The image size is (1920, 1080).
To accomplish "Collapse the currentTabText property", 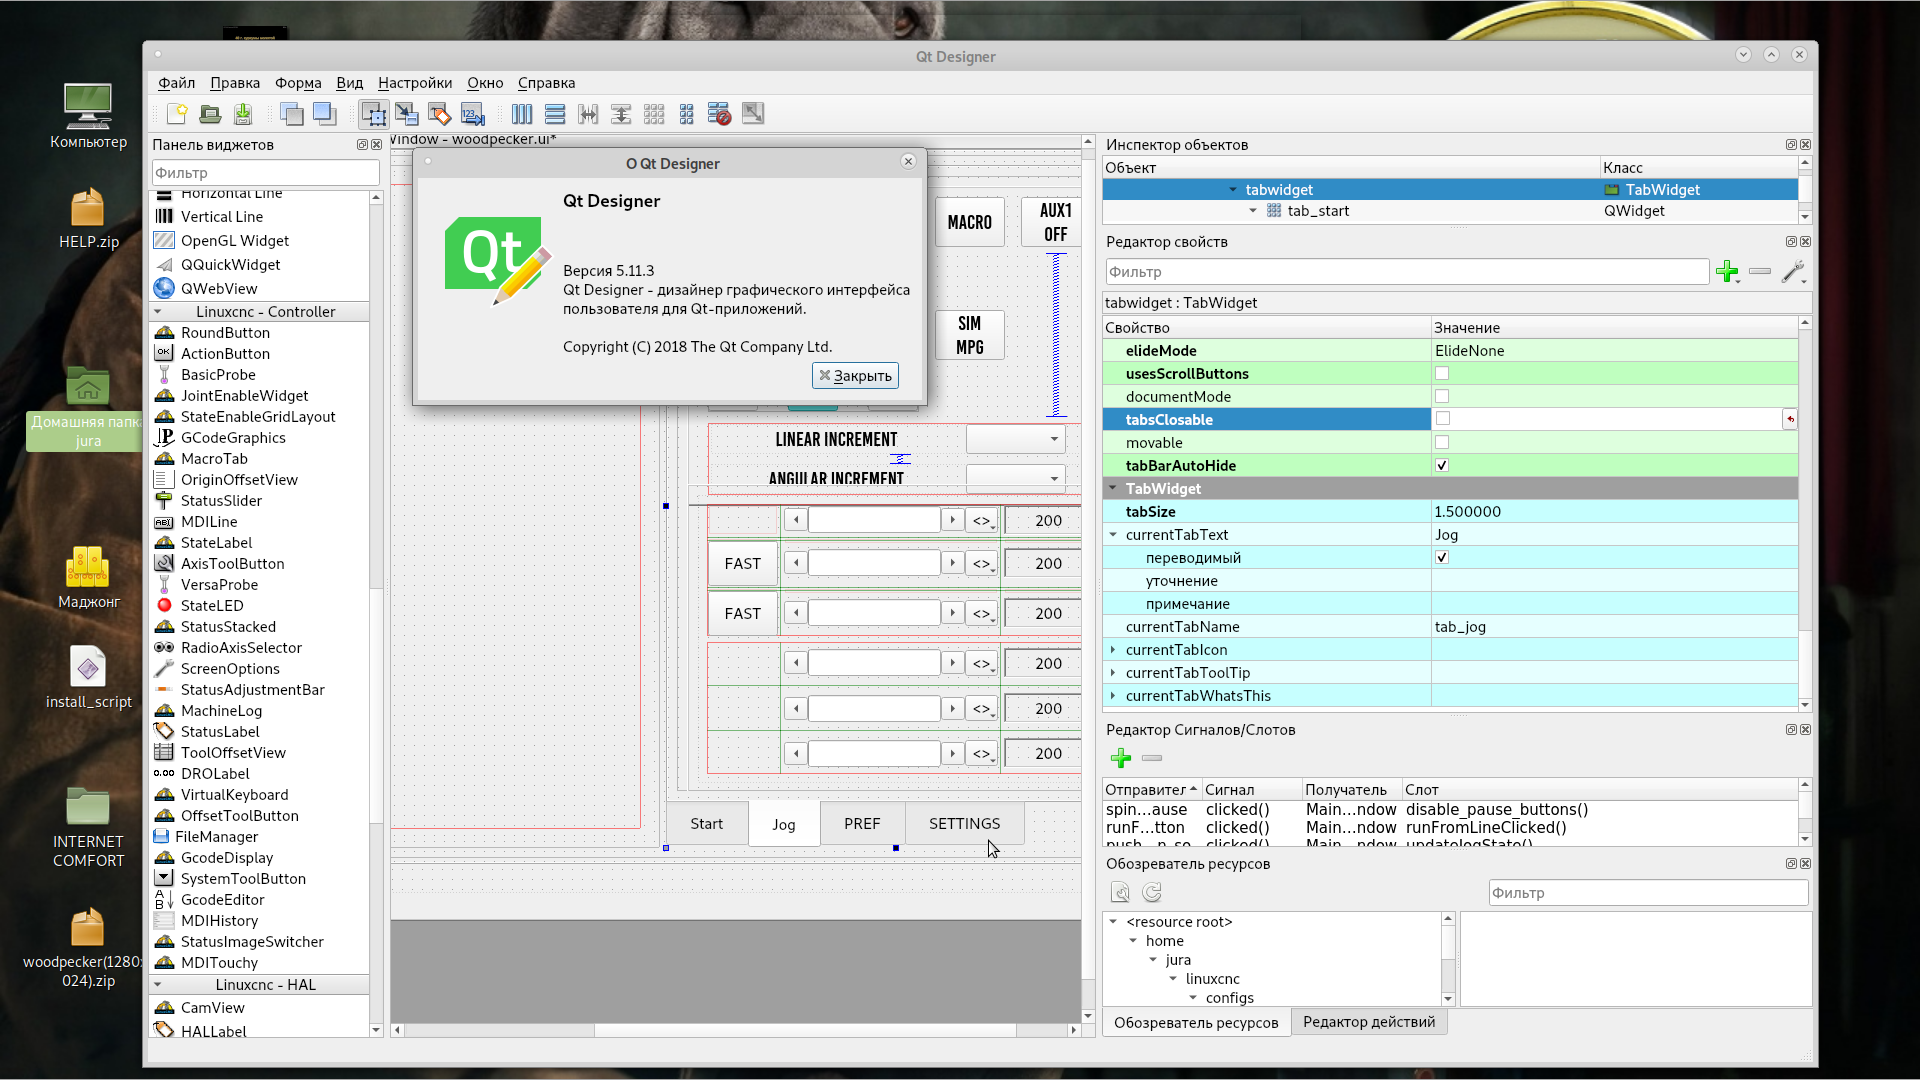I will pyautogui.click(x=1112, y=534).
